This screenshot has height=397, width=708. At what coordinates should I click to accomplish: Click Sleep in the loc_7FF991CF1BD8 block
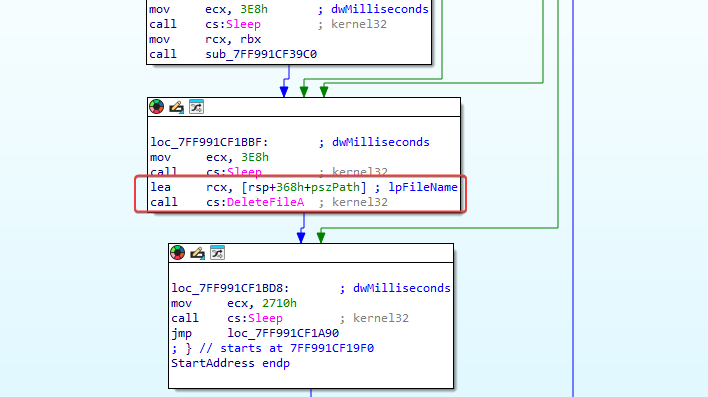(266, 318)
